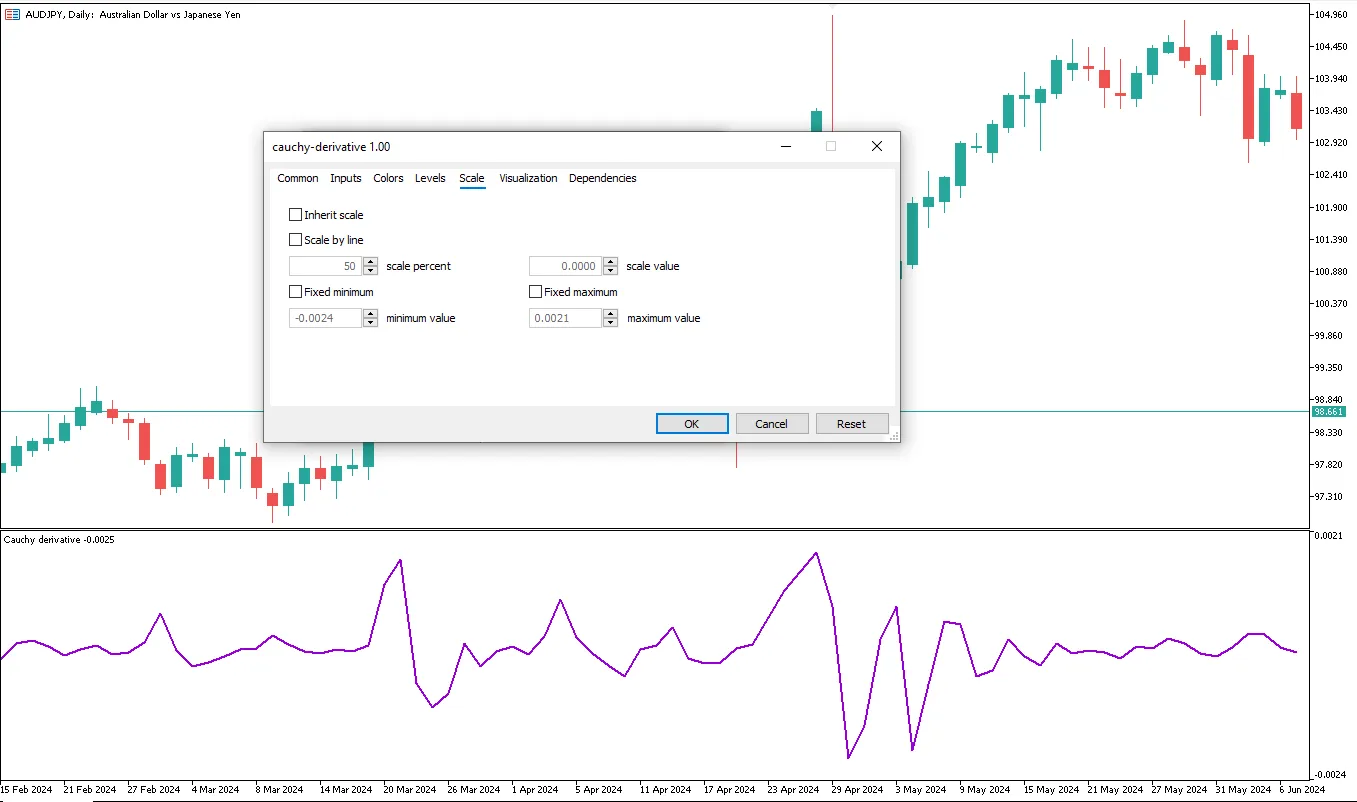1357x802 pixels.
Task: Increase scale percent with up arrow
Action: 371,262
